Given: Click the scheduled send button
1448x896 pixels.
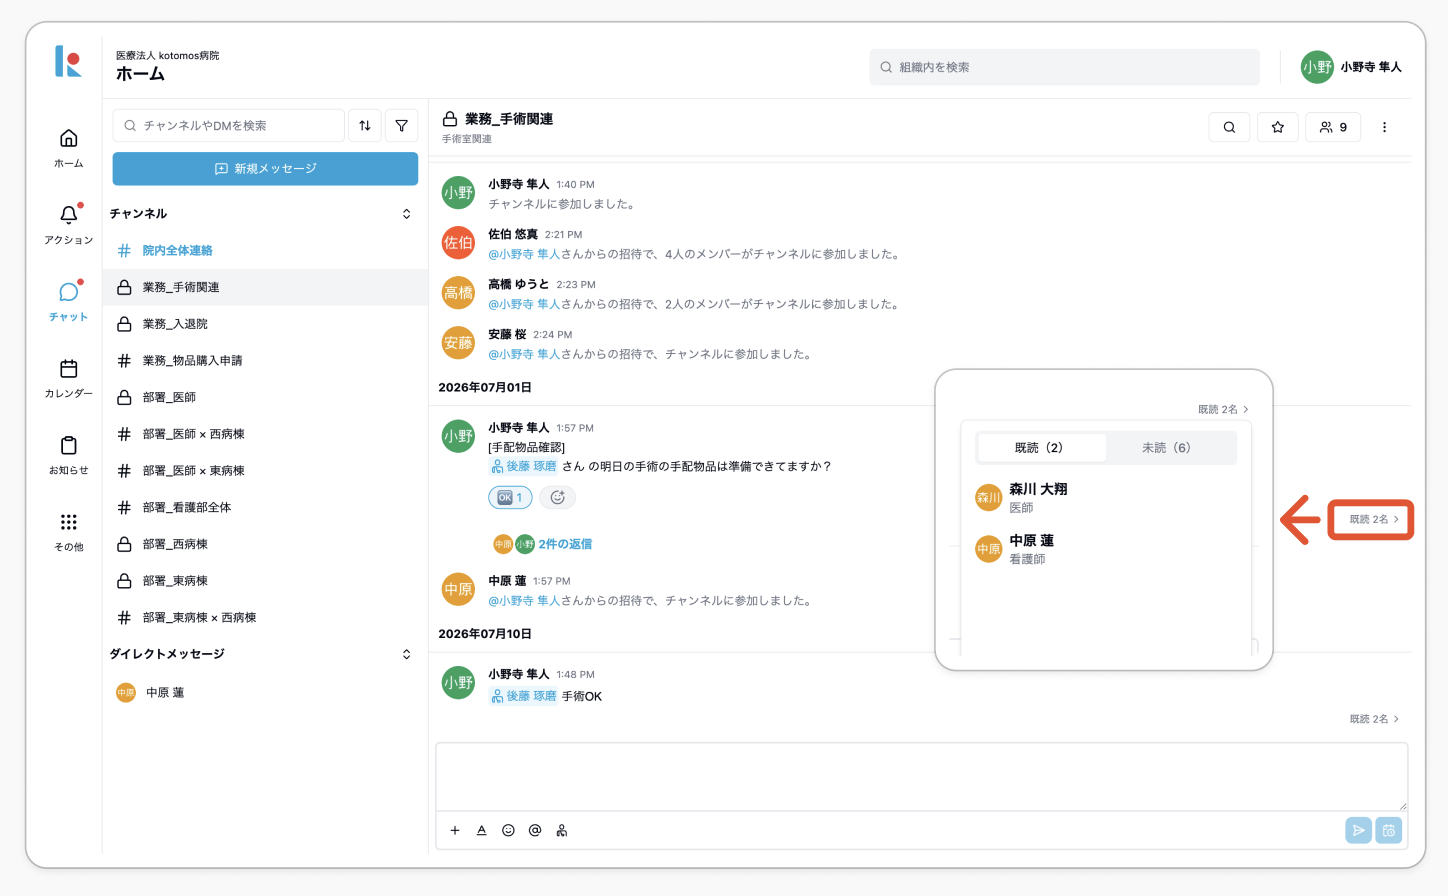Looking at the screenshot, I should (1389, 830).
